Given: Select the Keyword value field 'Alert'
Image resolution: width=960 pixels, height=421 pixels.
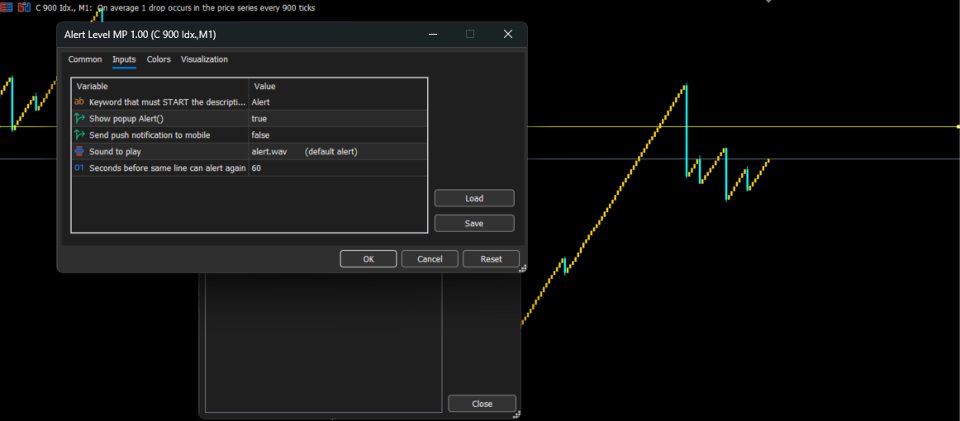Looking at the screenshot, I should [x=337, y=102].
